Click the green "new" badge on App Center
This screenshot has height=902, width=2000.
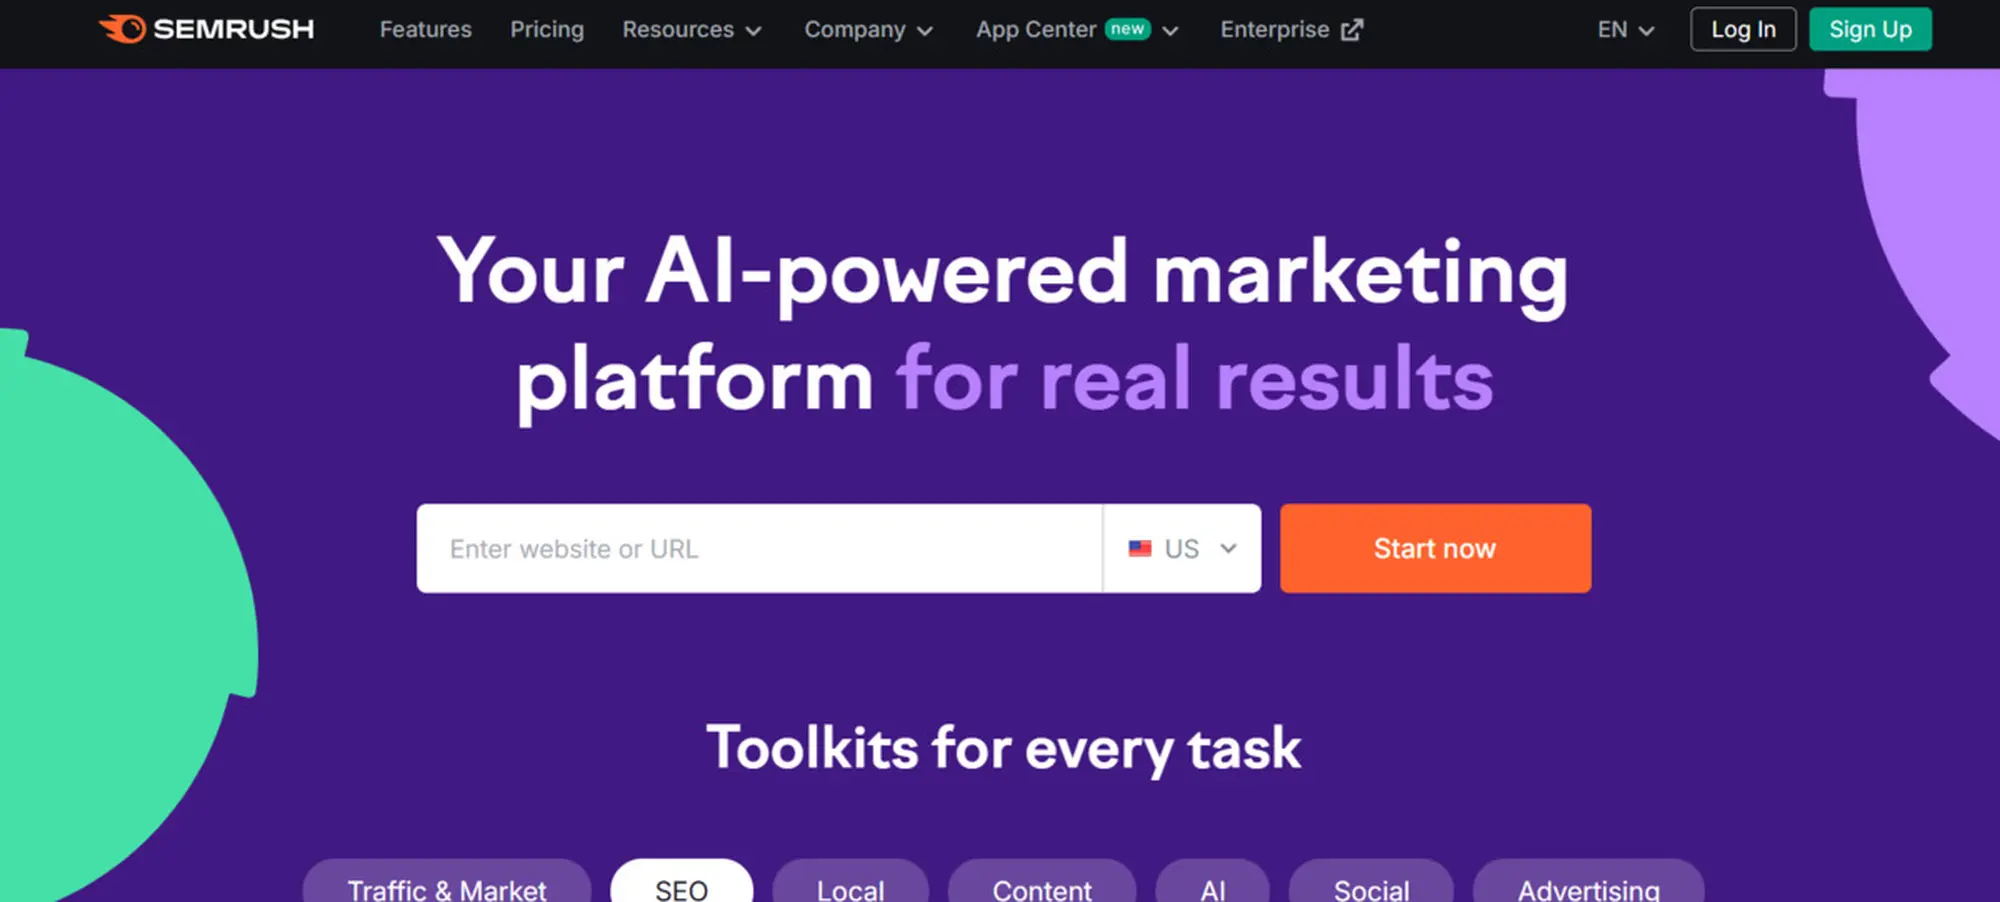tap(1127, 29)
